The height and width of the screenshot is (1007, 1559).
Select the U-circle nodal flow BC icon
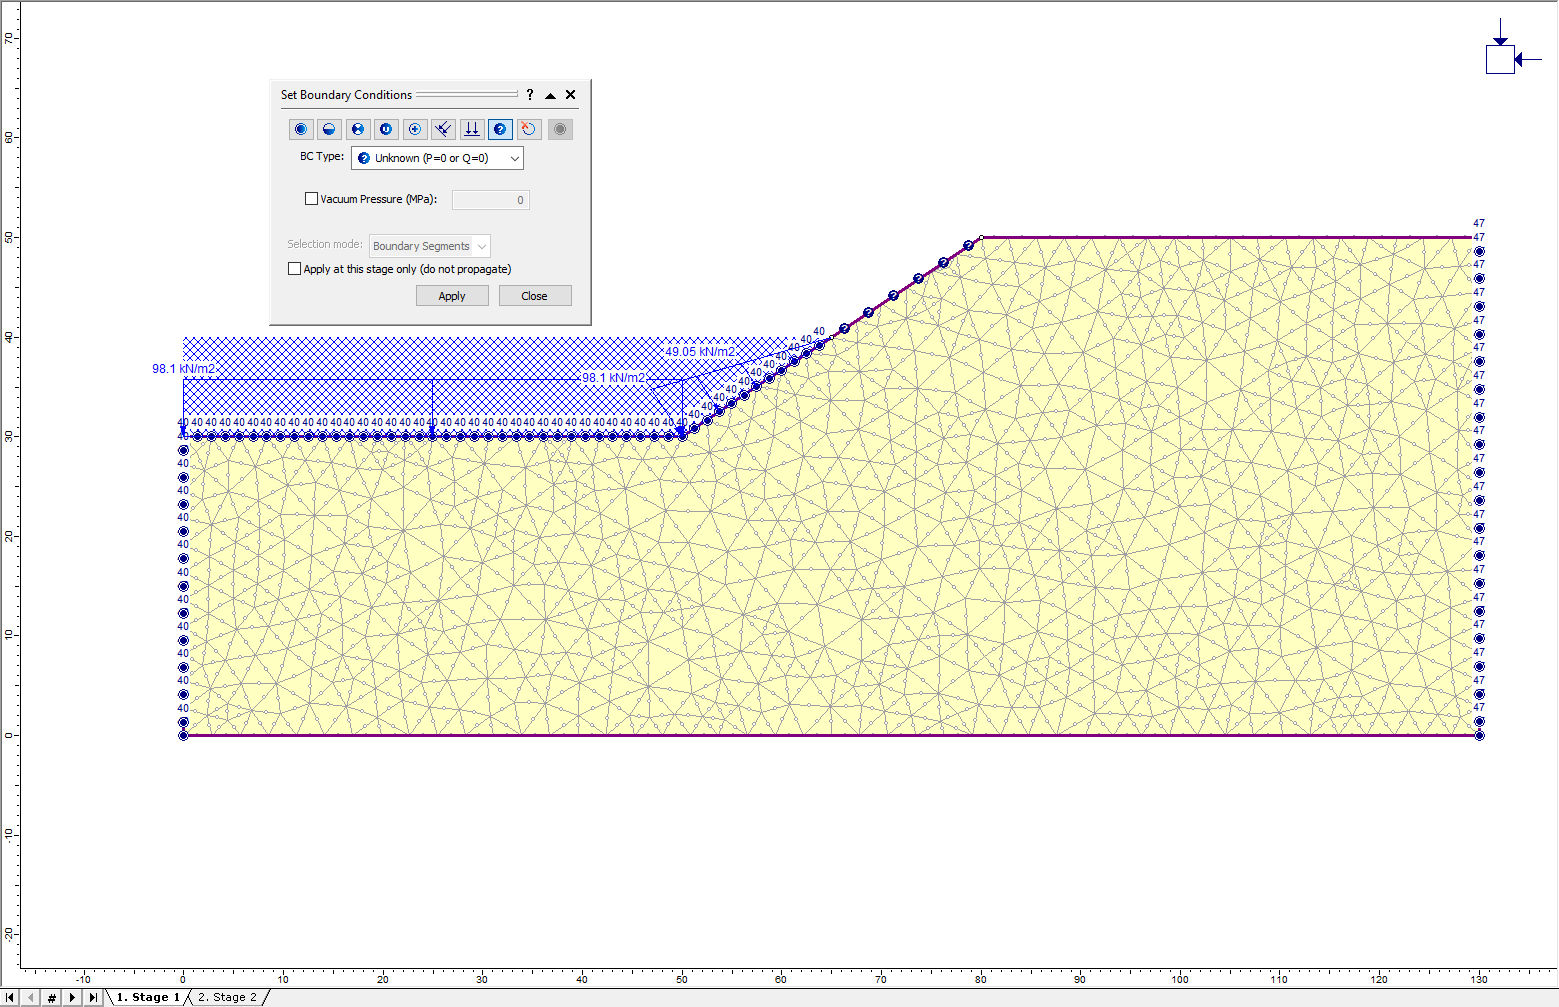(x=386, y=129)
